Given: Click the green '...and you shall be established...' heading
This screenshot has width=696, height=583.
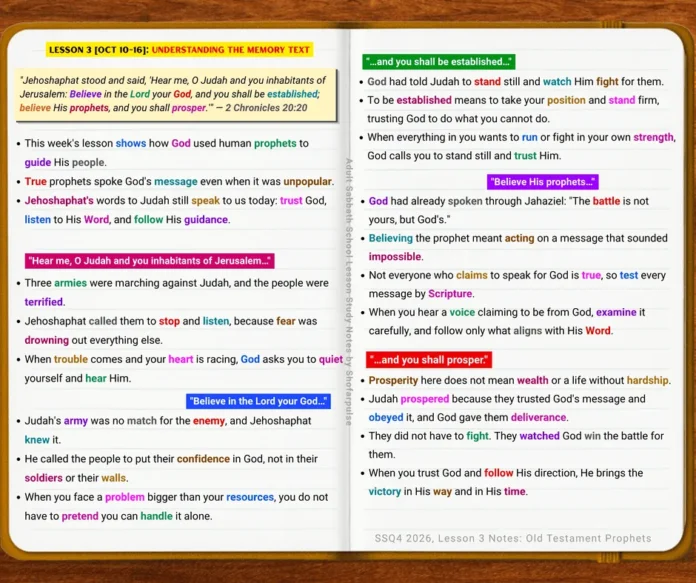Looking at the screenshot, I should pyautogui.click(x=439, y=62).
